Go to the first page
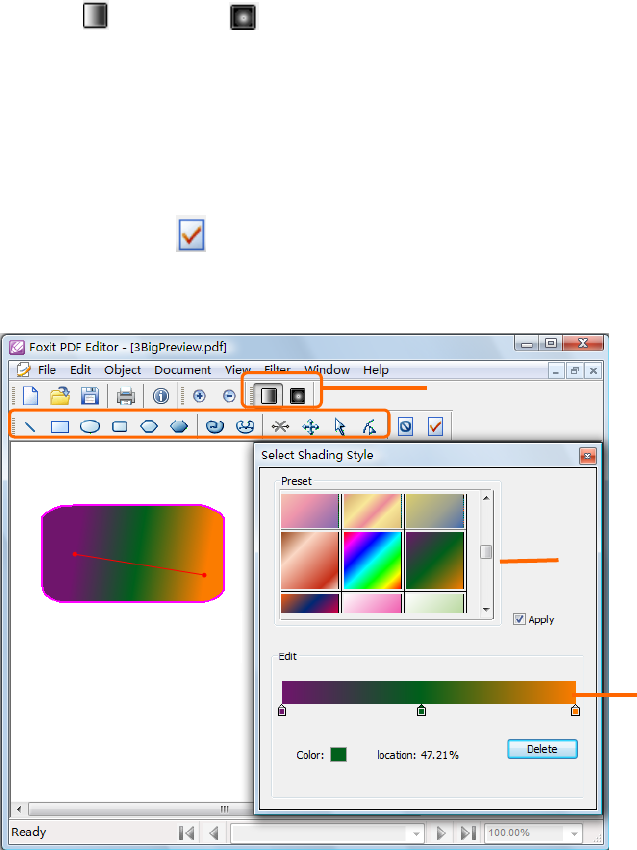 [x=186, y=833]
